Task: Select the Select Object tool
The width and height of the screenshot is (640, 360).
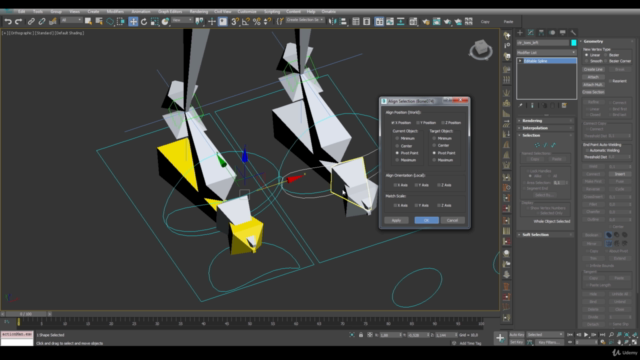Action: tap(88, 21)
